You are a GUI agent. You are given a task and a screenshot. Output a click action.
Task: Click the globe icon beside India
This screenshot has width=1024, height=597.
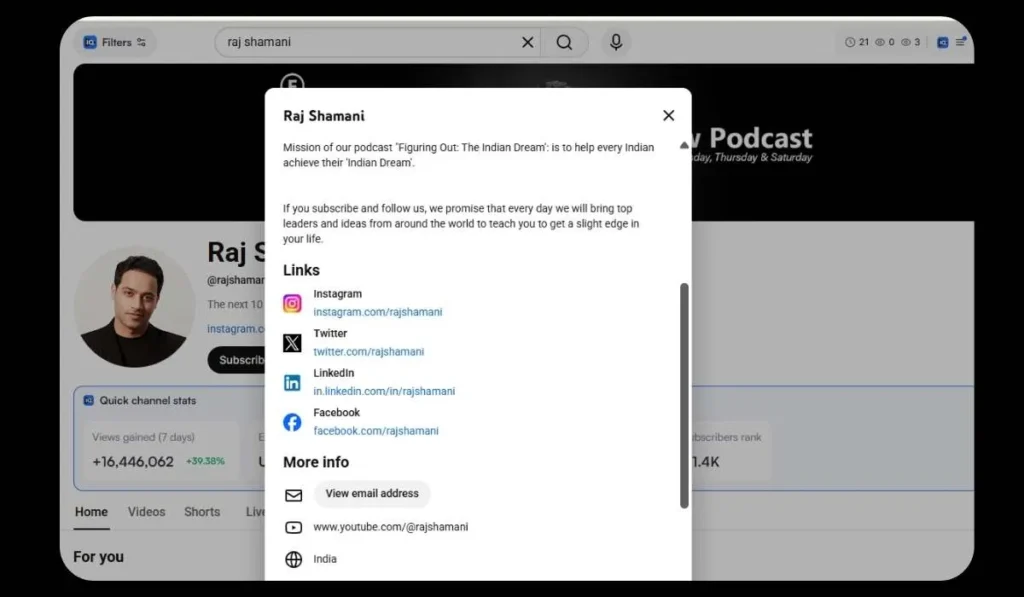click(x=293, y=559)
